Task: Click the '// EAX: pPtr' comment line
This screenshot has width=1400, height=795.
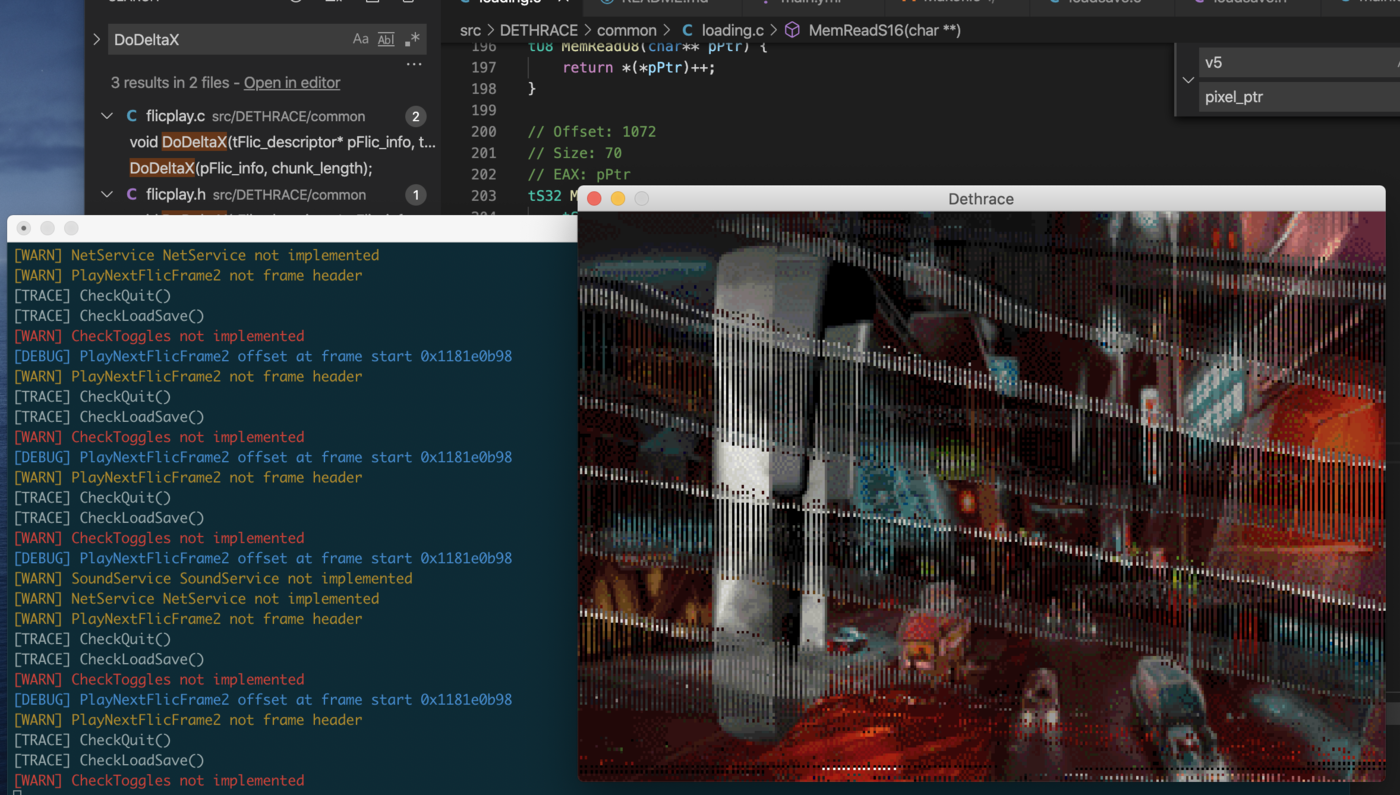Action: pos(579,174)
